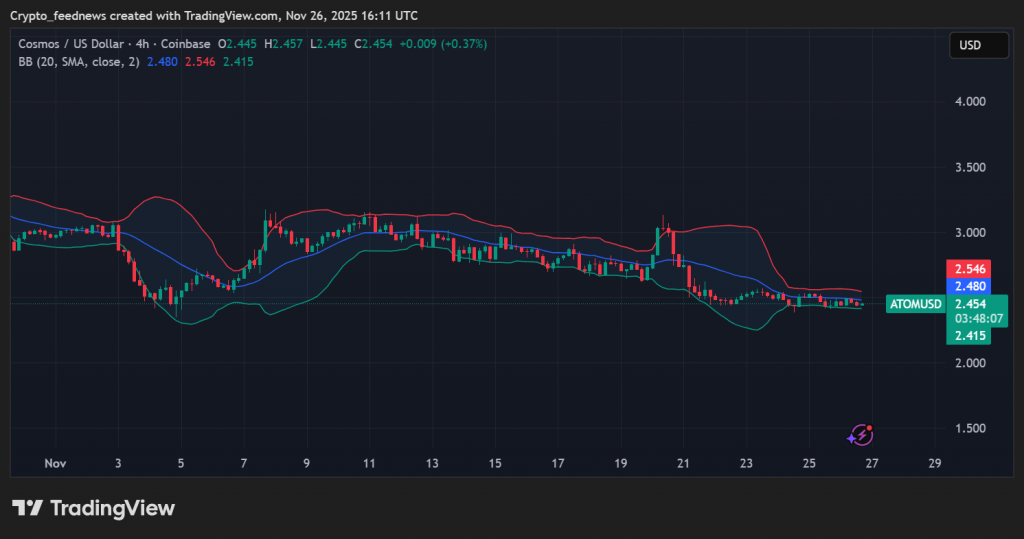Click the red 2.546 upper band label
1024x539 pixels.
[x=968, y=270]
